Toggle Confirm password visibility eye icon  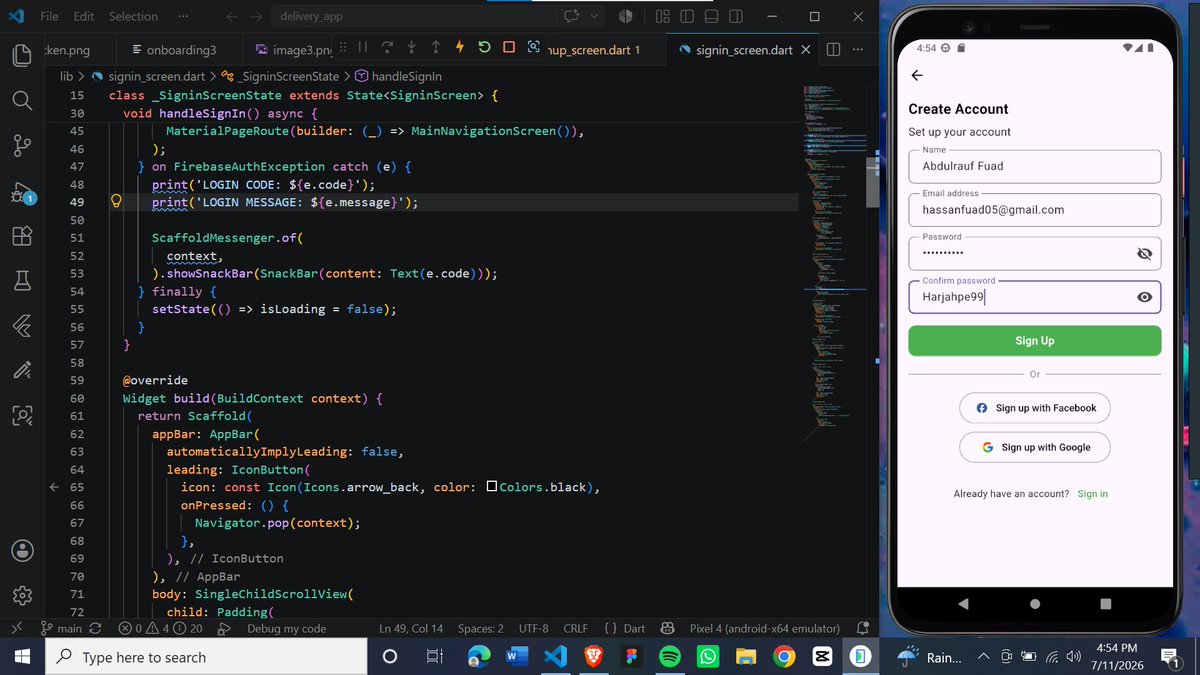(1145, 297)
